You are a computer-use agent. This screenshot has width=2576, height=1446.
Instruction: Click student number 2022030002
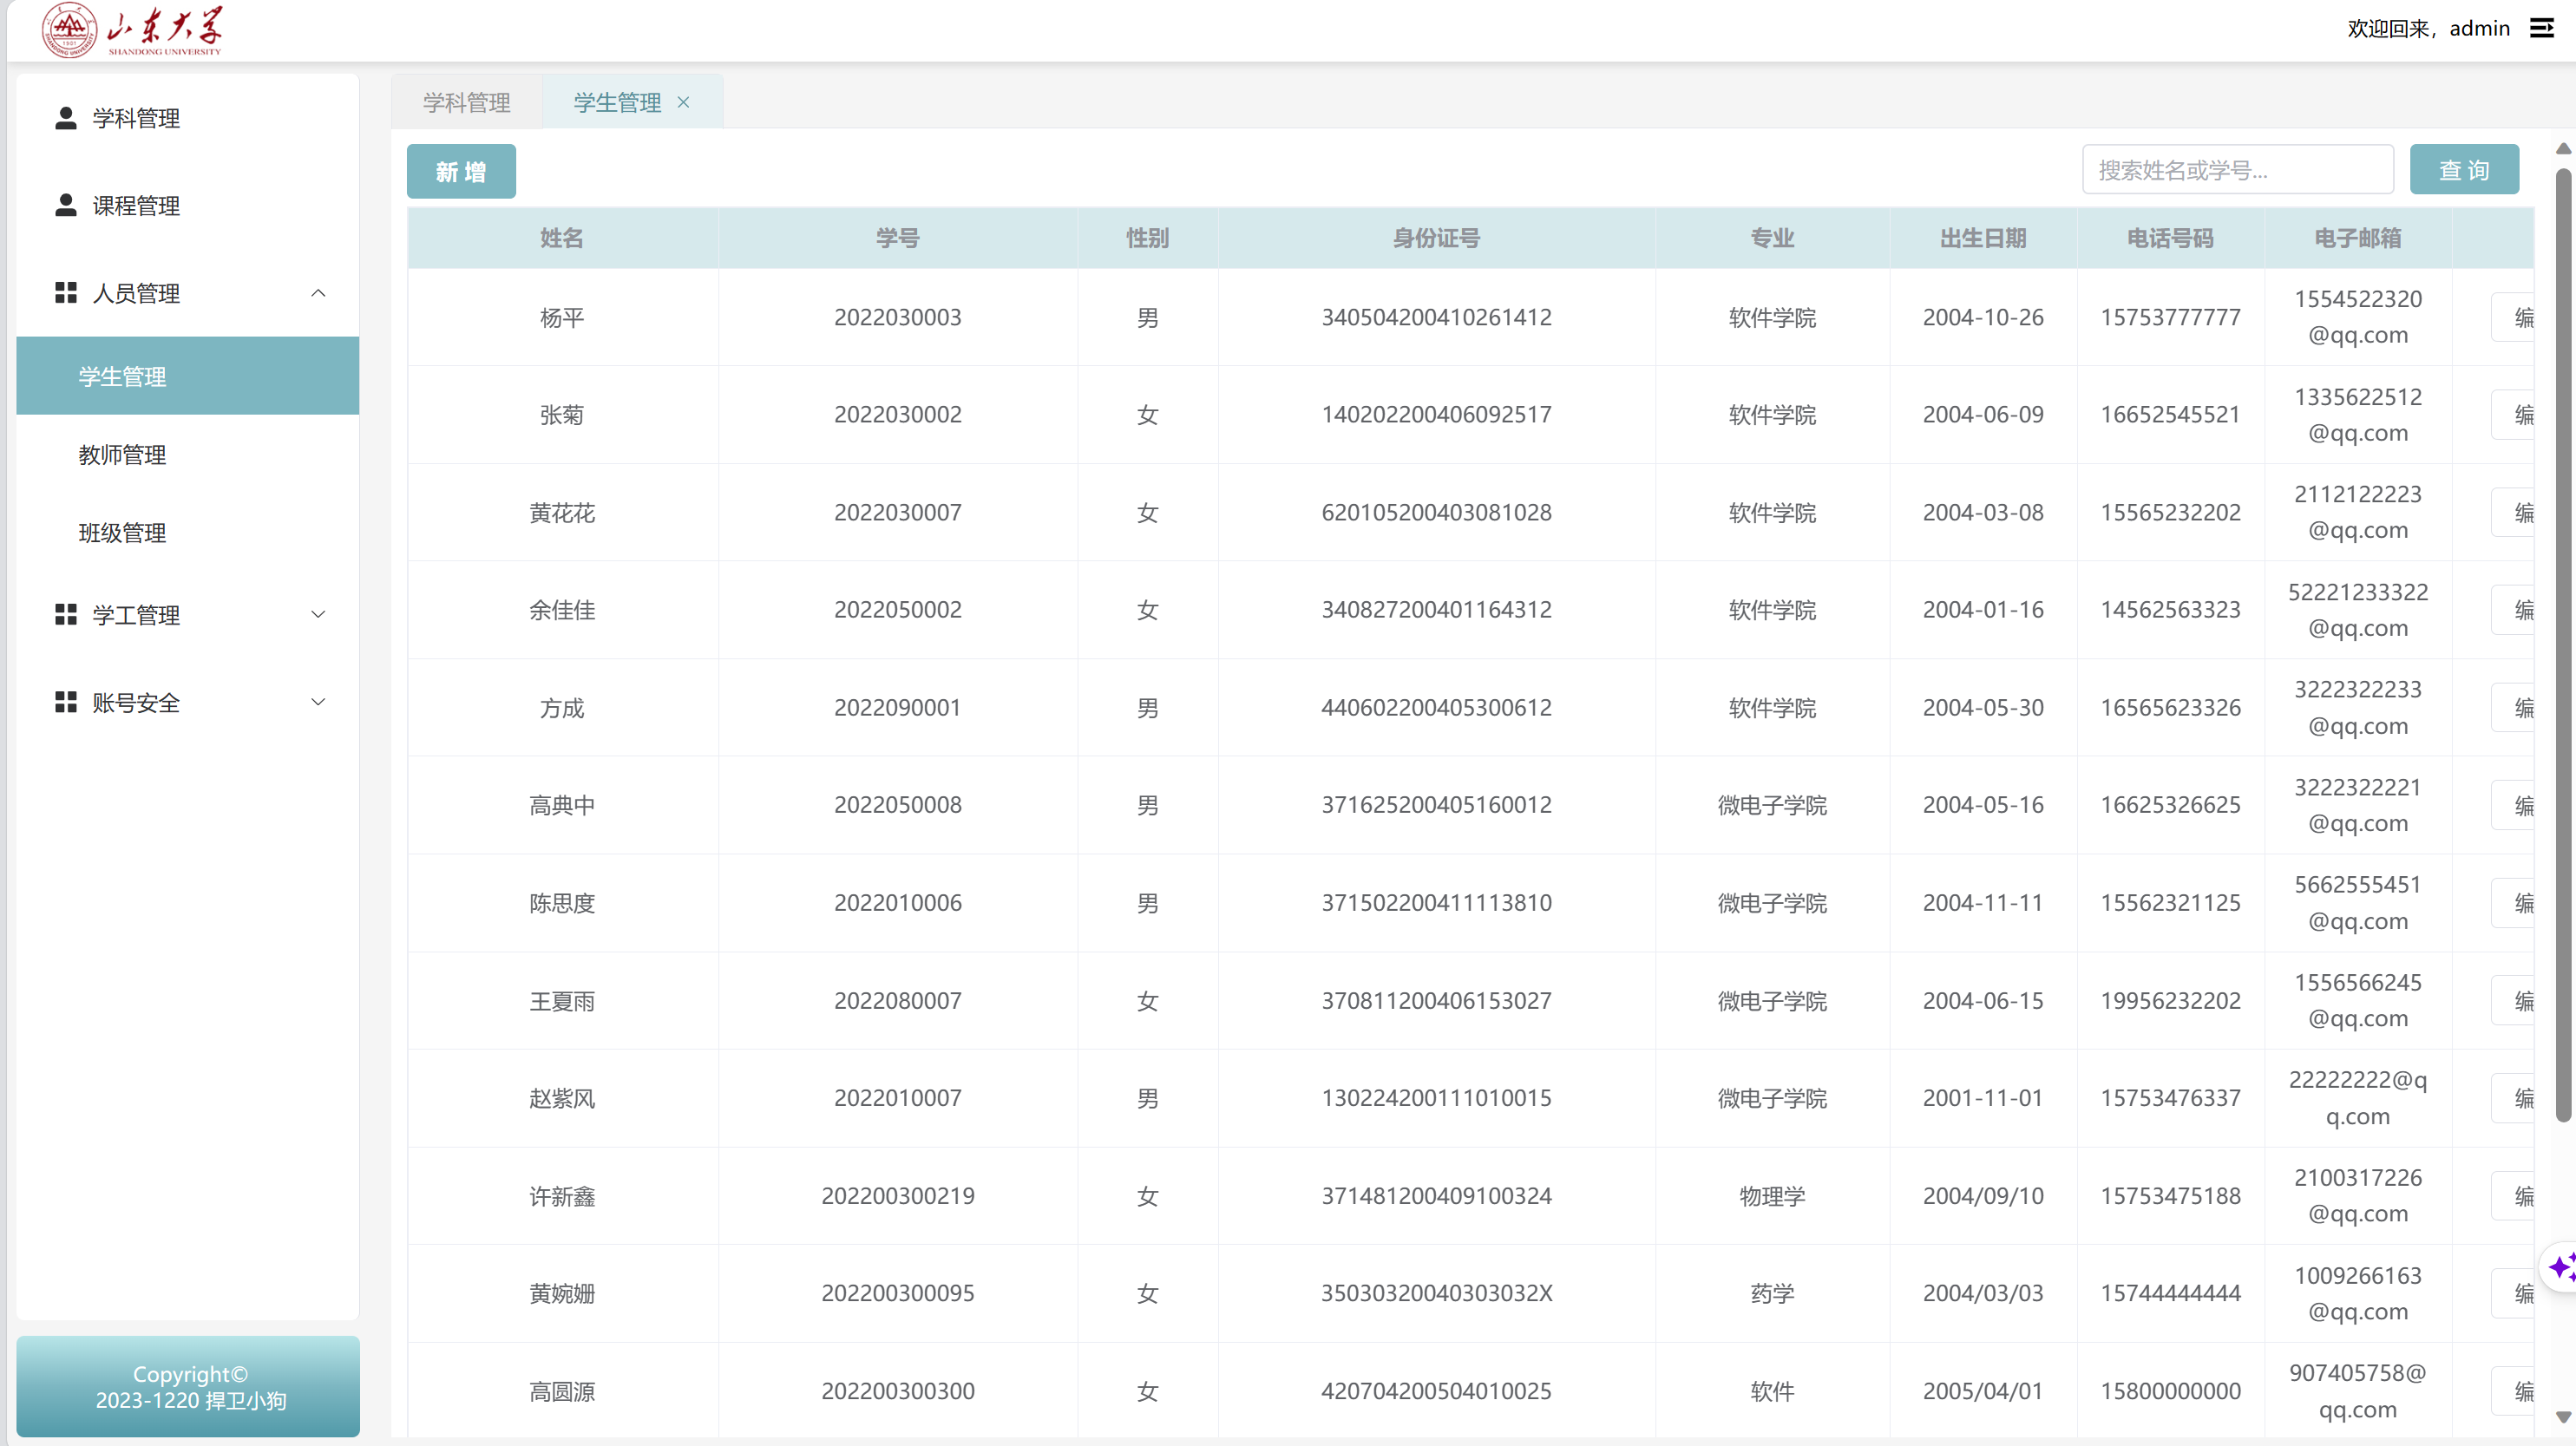click(x=898, y=414)
